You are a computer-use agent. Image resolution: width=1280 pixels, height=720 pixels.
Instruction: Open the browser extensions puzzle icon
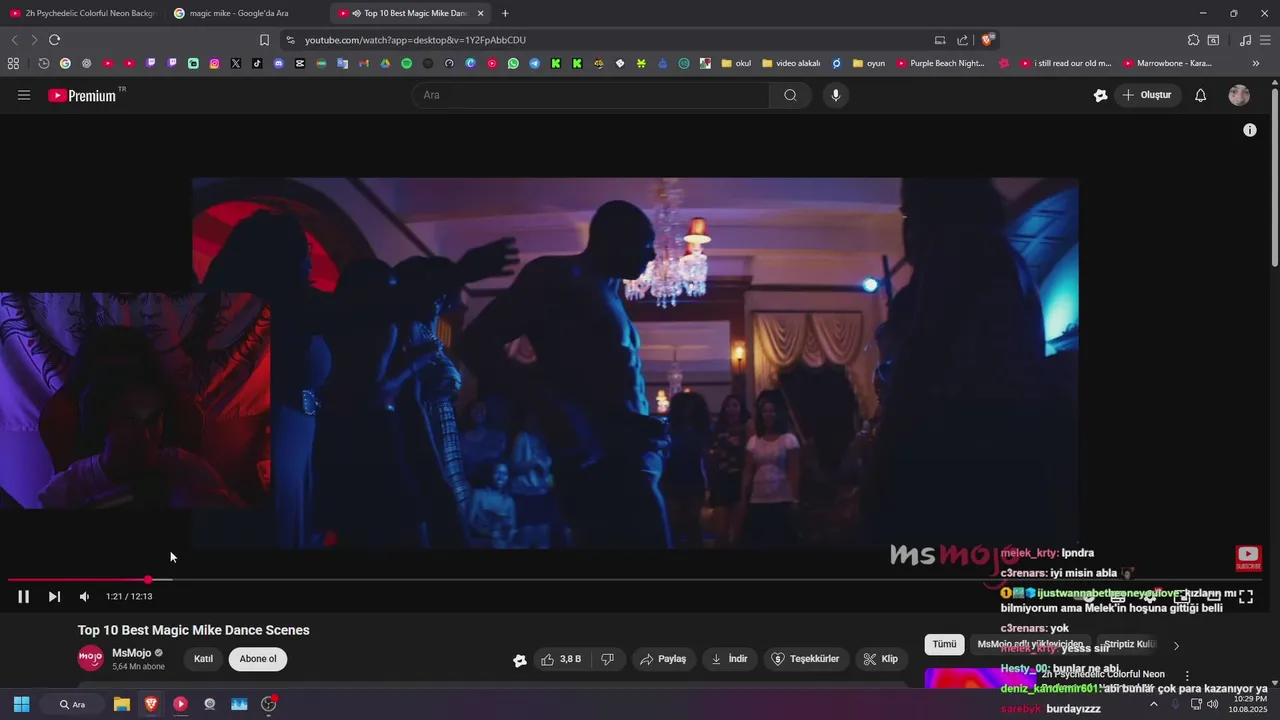(1193, 40)
